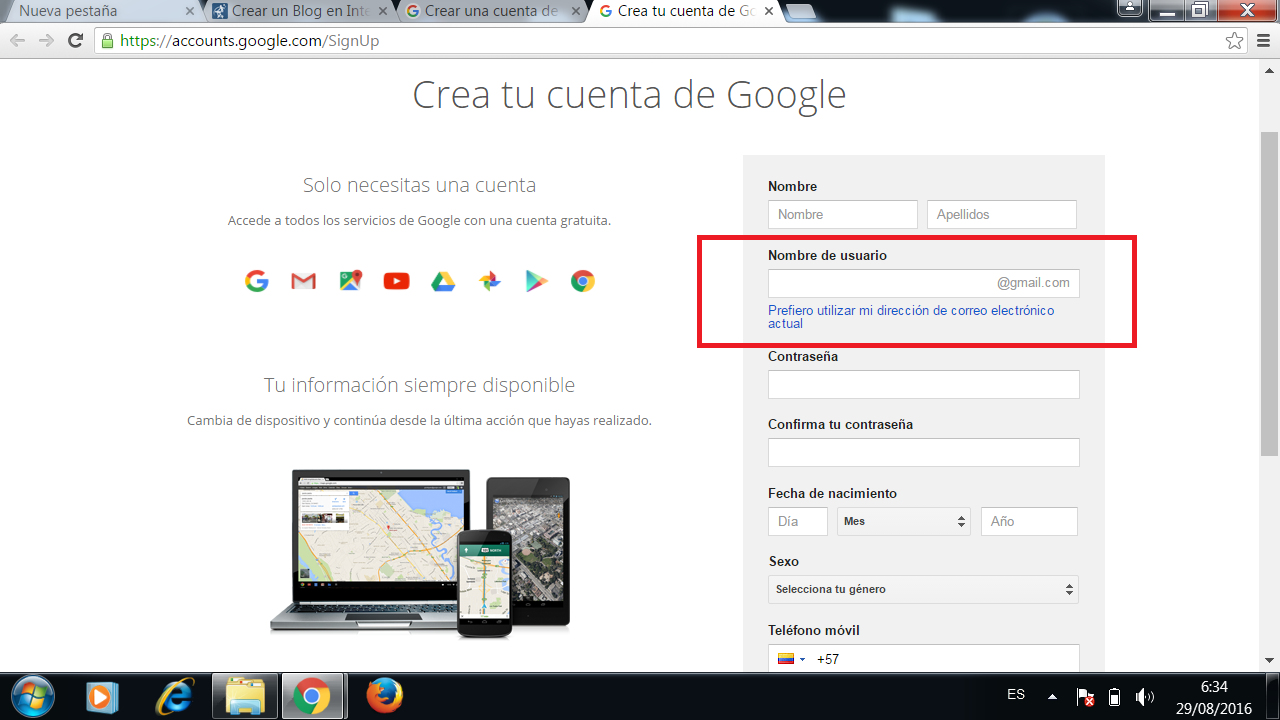
Task: Reload the page with the refresh icon
Action: click(x=75, y=41)
